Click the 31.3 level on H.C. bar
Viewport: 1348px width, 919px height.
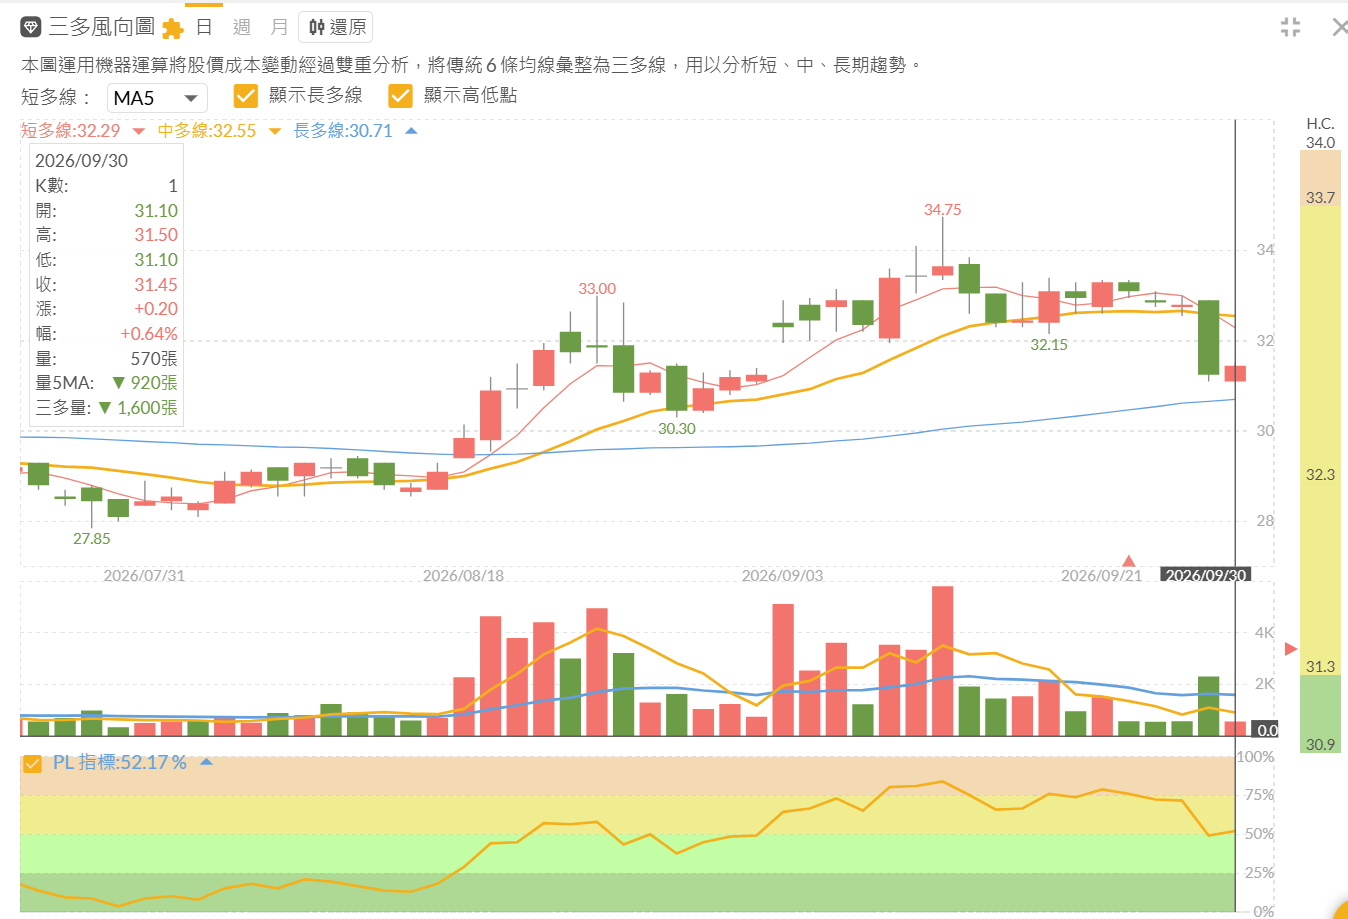pyautogui.click(x=1320, y=667)
